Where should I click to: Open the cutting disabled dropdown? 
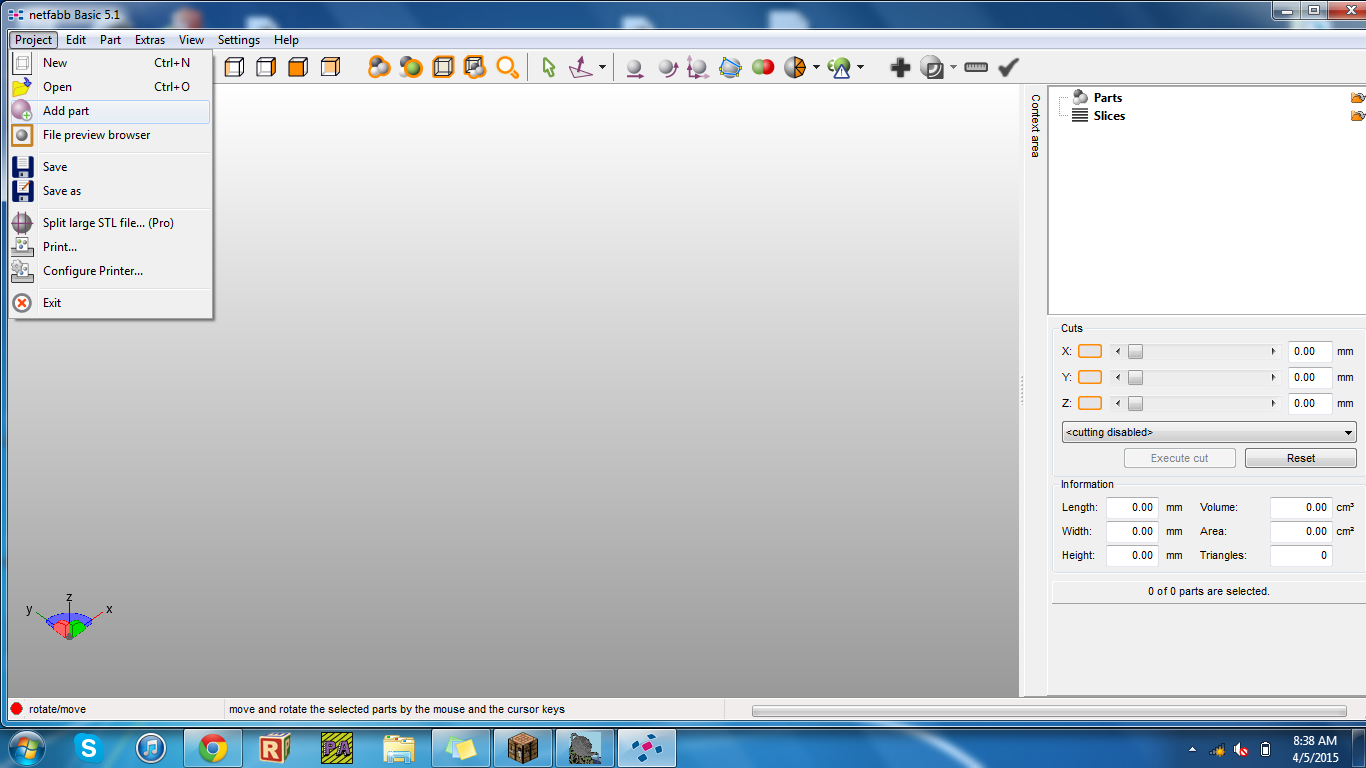[1209, 433]
